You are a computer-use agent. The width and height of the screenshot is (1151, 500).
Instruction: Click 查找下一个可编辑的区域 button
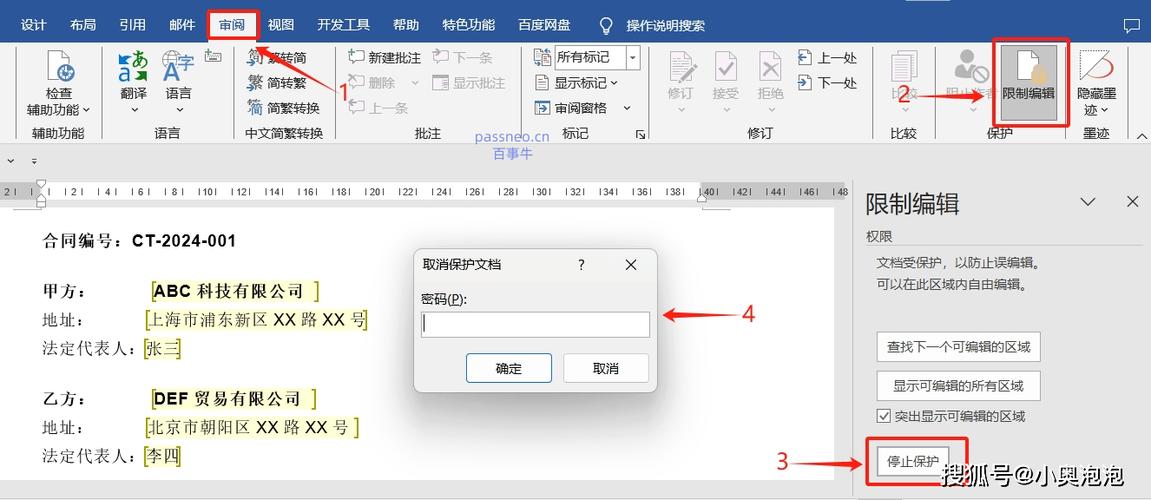click(x=959, y=347)
